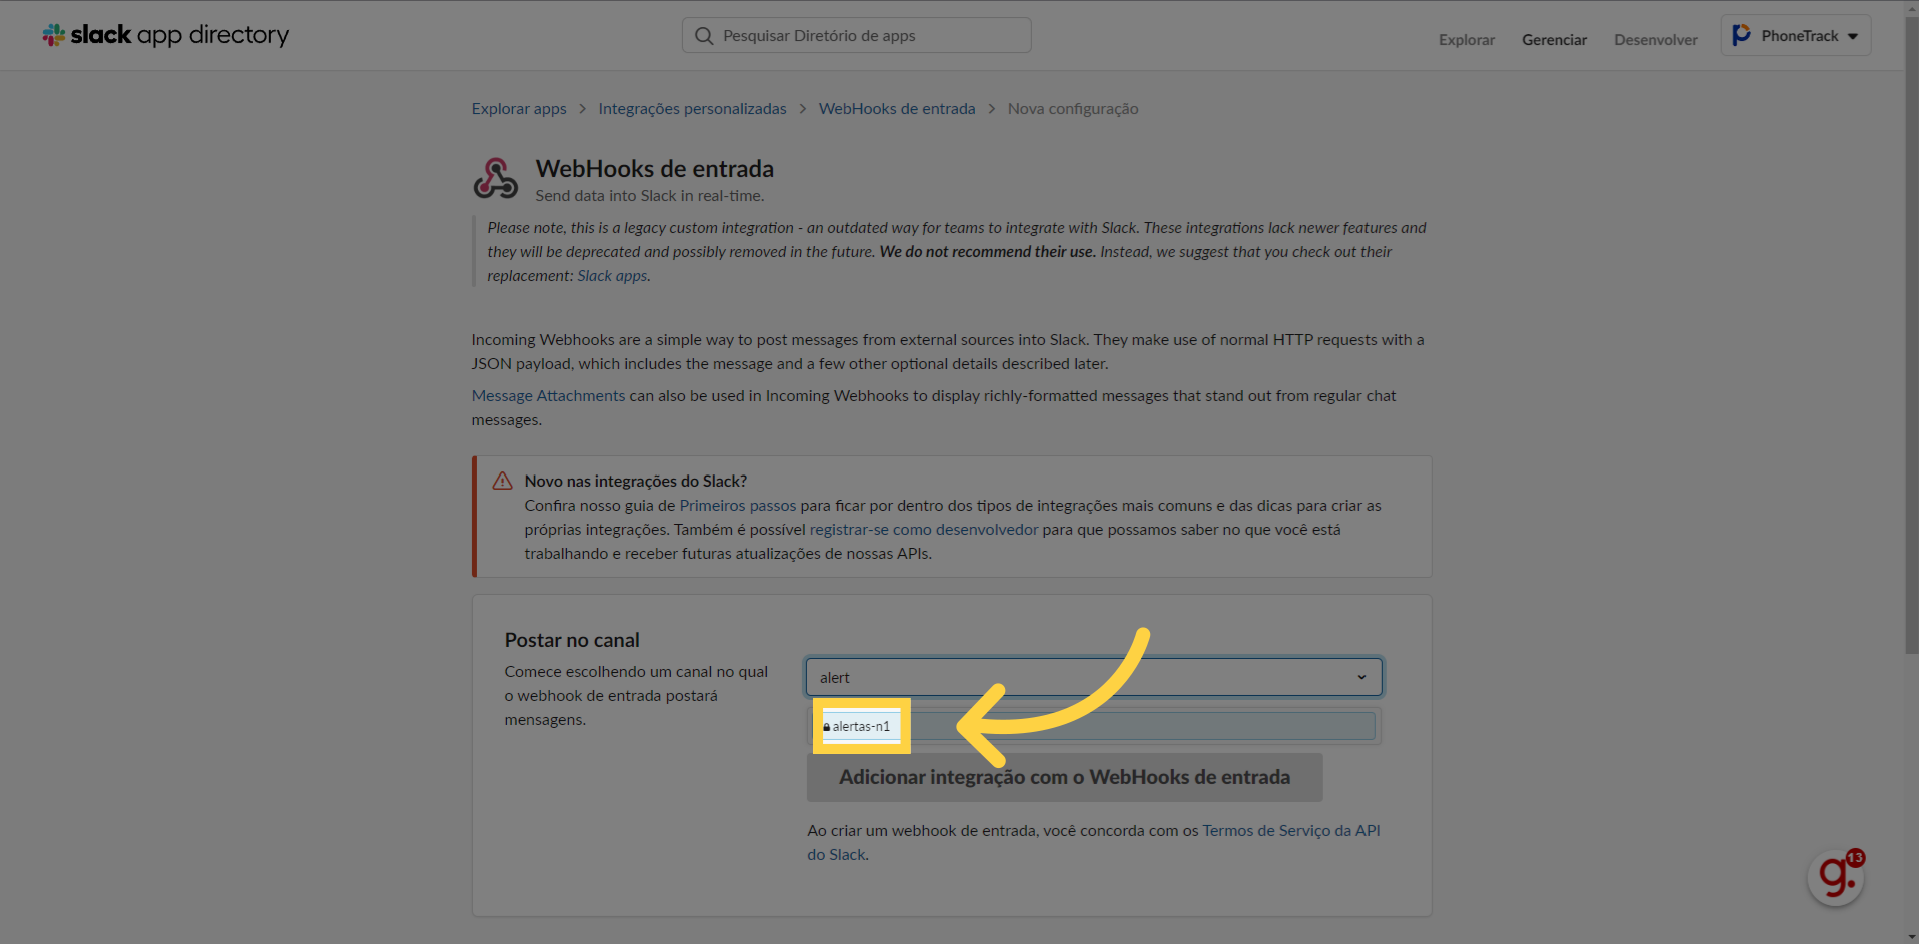
Task: Select the alertas-n1 channel option
Action: pos(1094,726)
